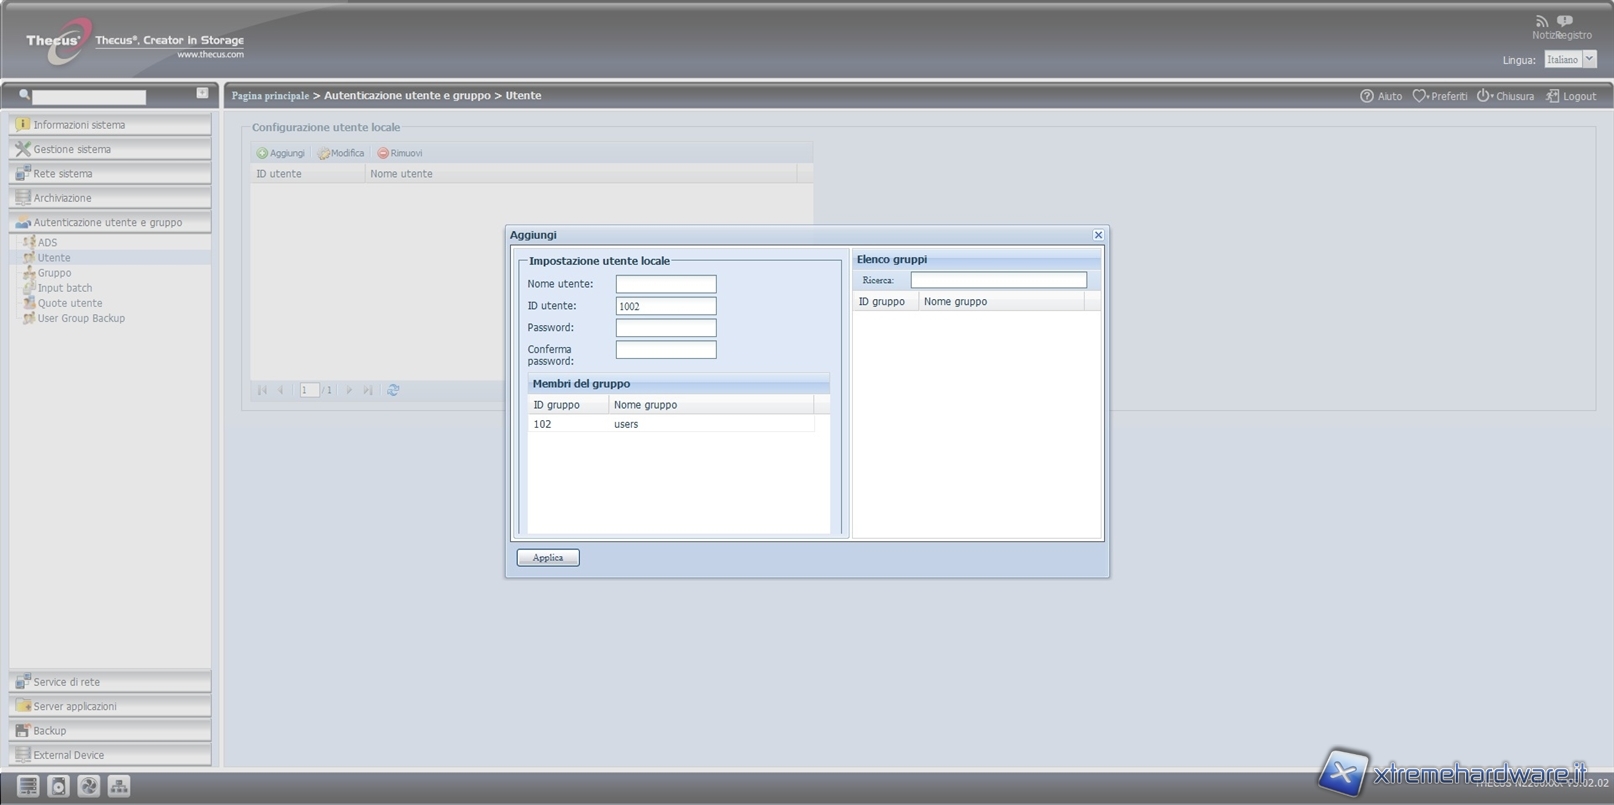
Task: Click the hard disk status icon
Action: tap(58, 786)
